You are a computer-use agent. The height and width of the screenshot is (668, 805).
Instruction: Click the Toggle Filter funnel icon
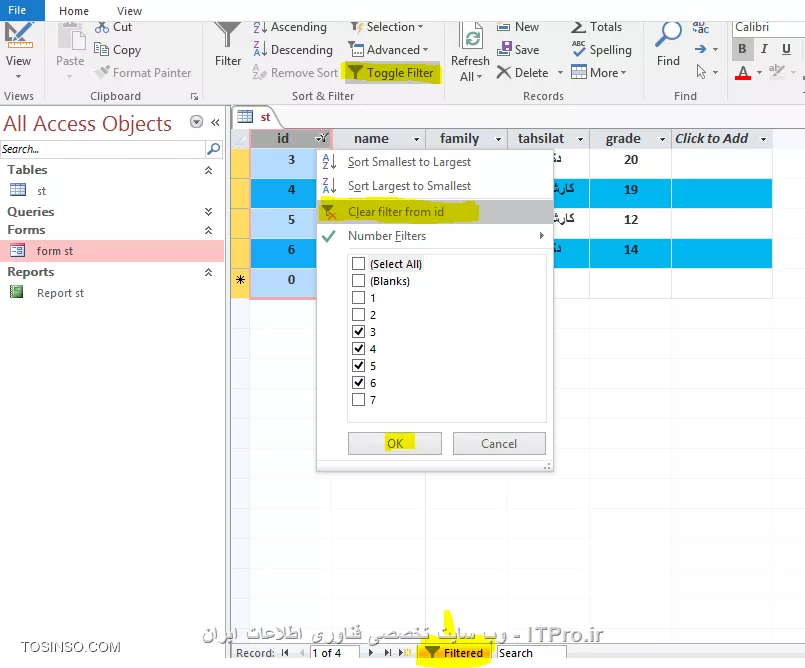[355, 72]
